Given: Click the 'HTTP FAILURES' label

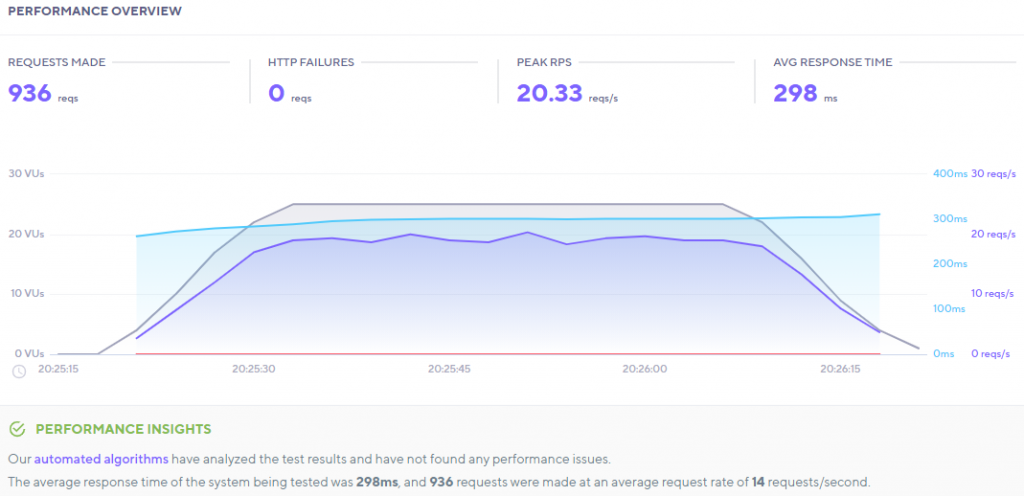Looking at the screenshot, I should tap(311, 62).
